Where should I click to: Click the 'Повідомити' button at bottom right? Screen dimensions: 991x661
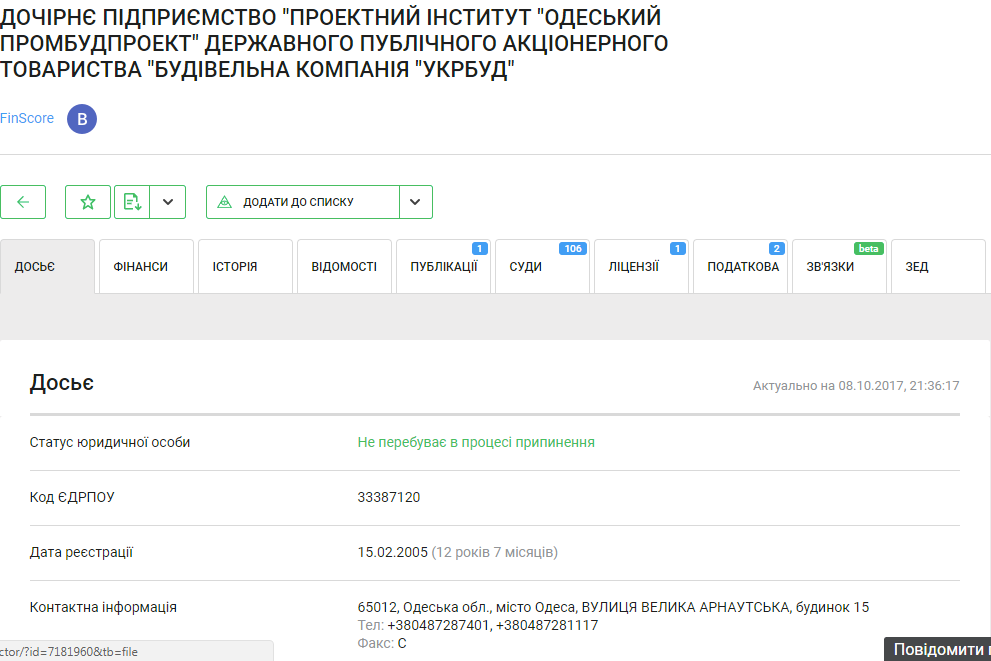[937, 650]
